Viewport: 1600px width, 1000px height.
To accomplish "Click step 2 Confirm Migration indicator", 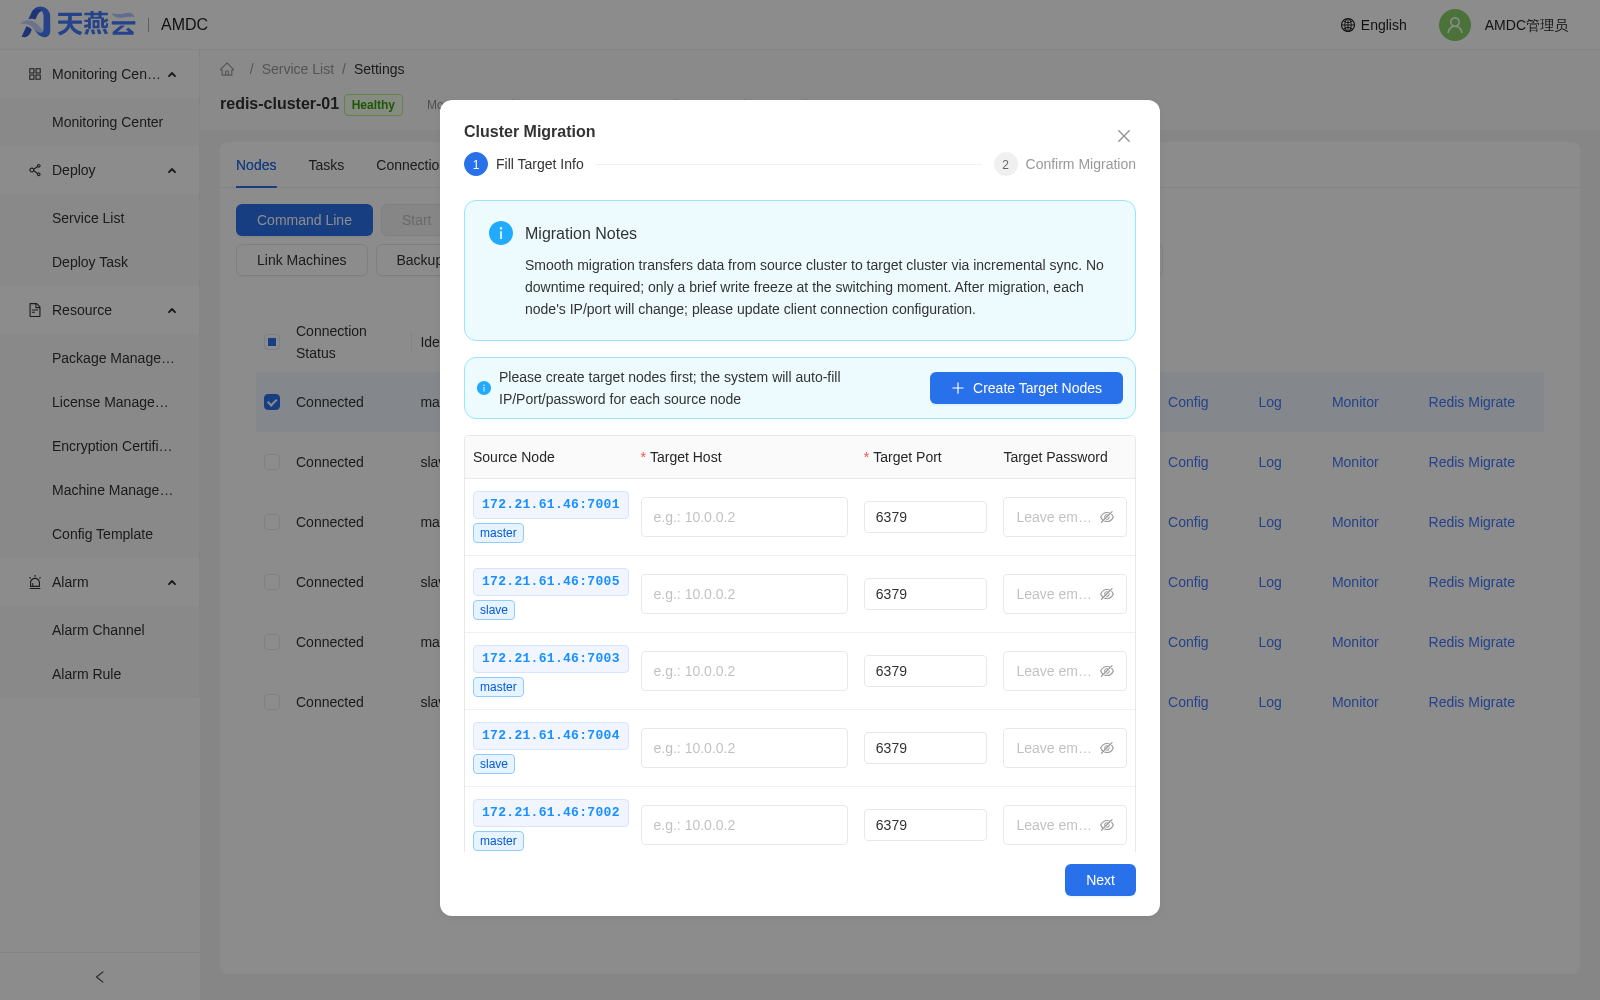I will pyautogui.click(x=1006, y=164).
